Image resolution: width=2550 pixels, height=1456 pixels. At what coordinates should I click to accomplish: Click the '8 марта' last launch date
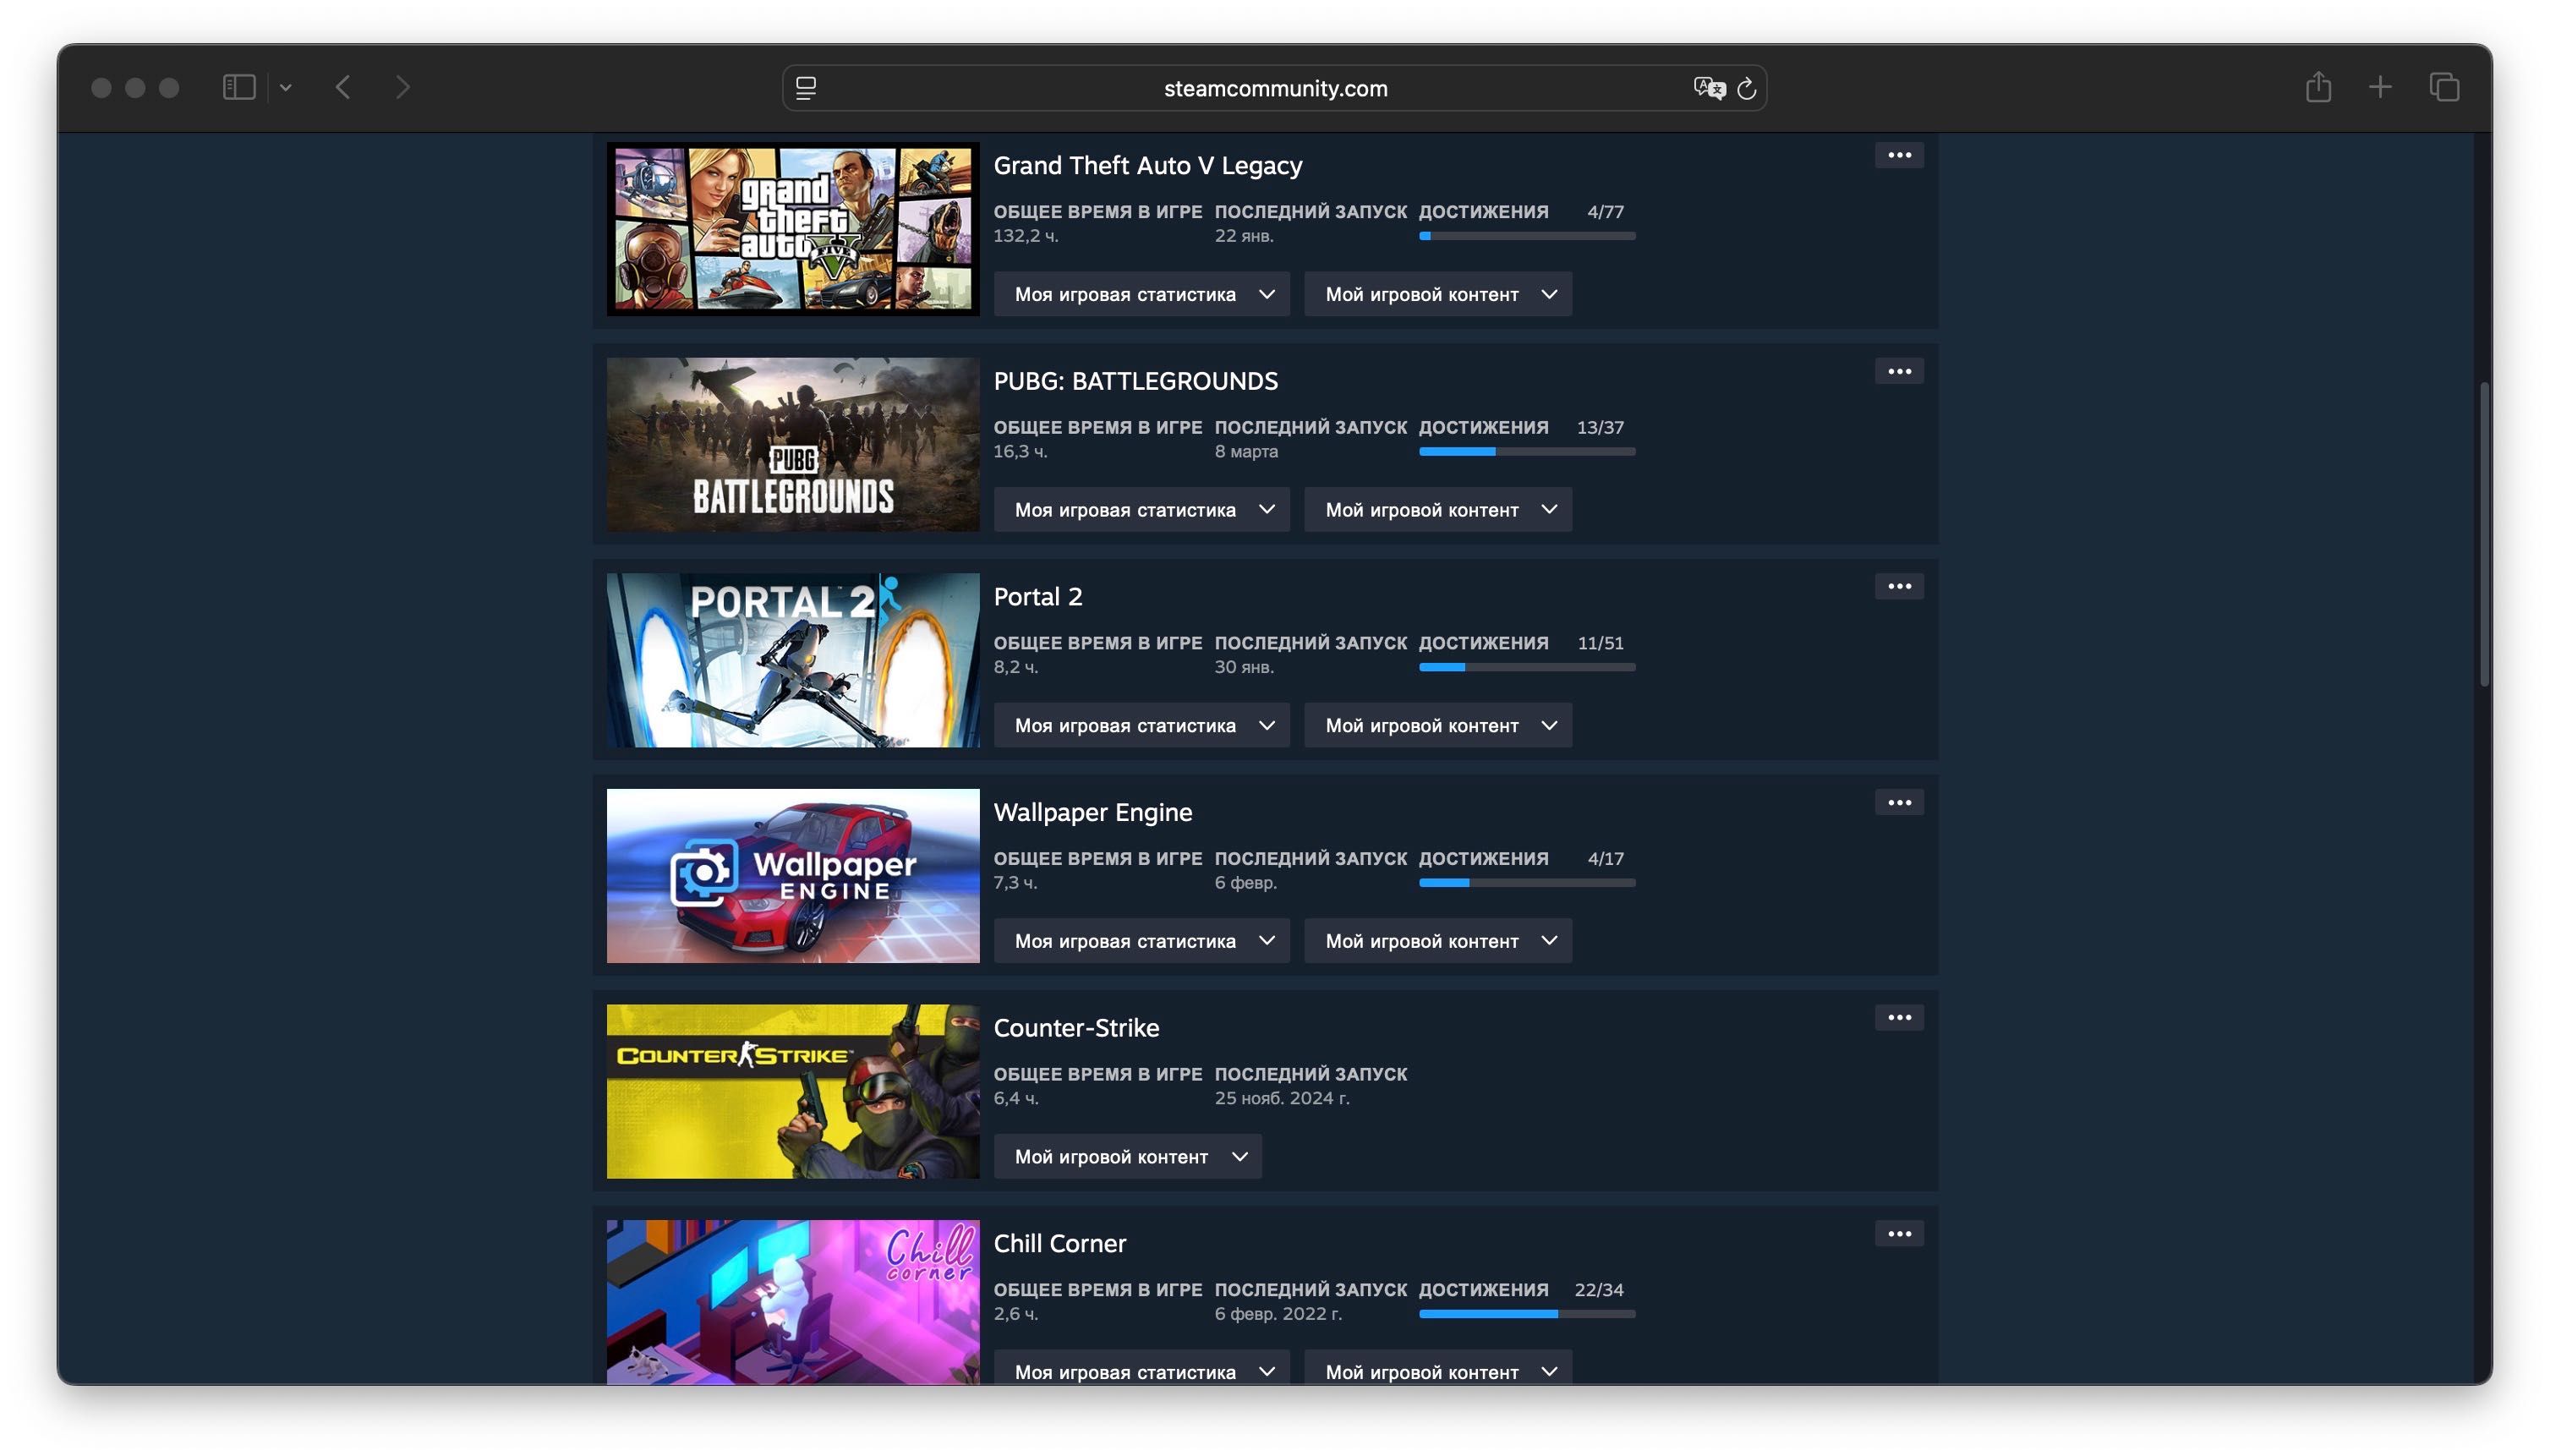point(1246,452)
